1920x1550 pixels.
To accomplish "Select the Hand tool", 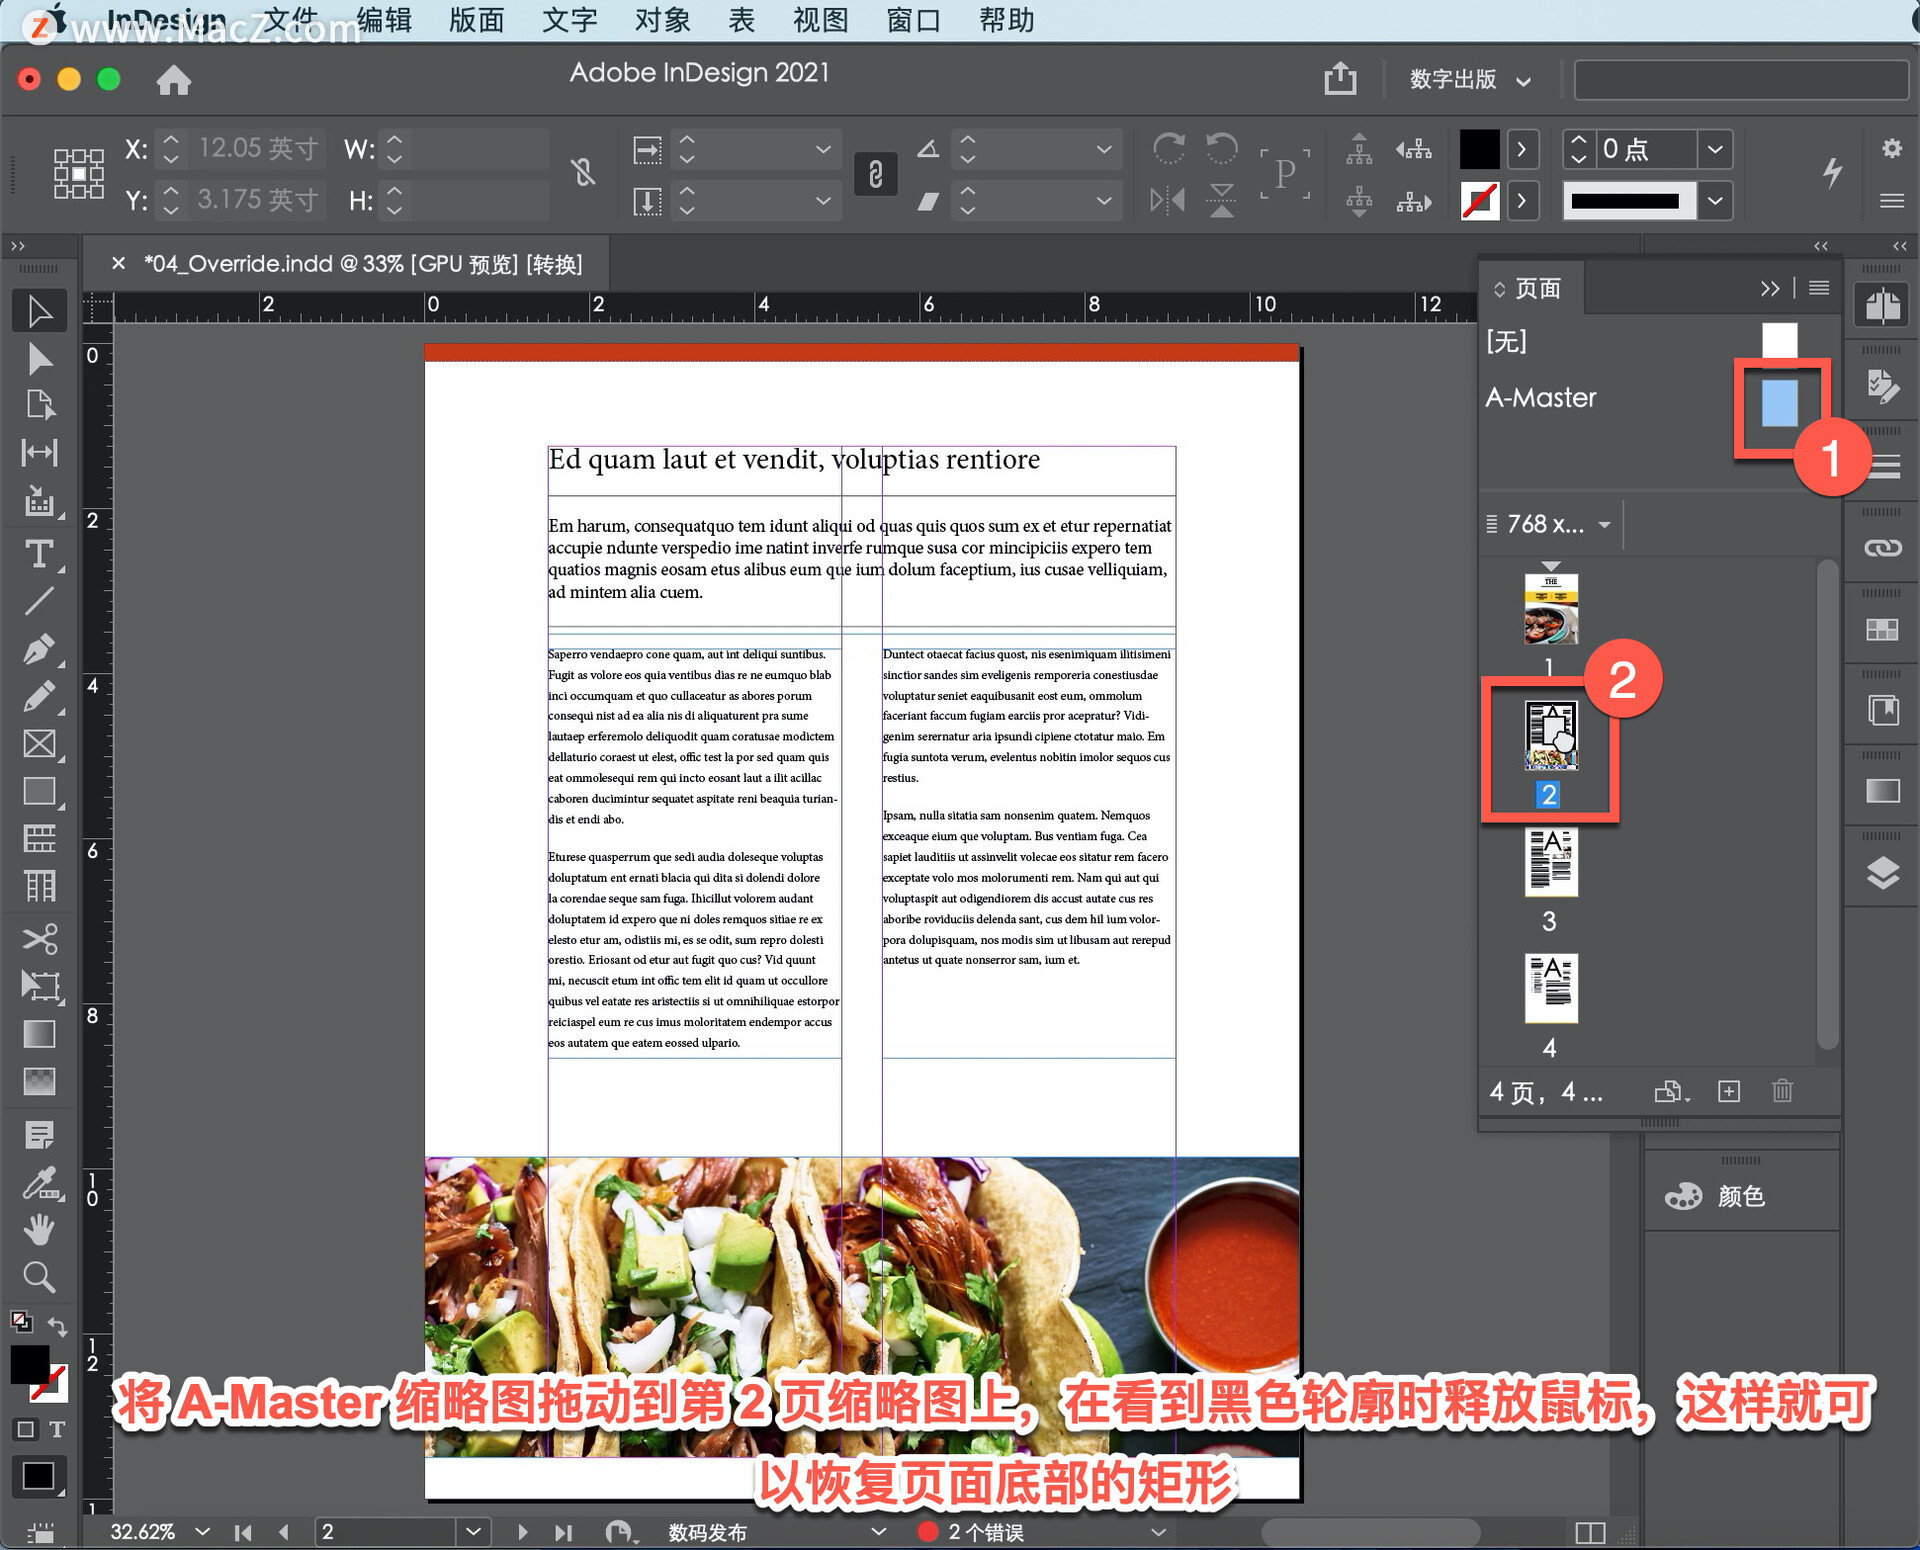I will [x=39, y=1229].
